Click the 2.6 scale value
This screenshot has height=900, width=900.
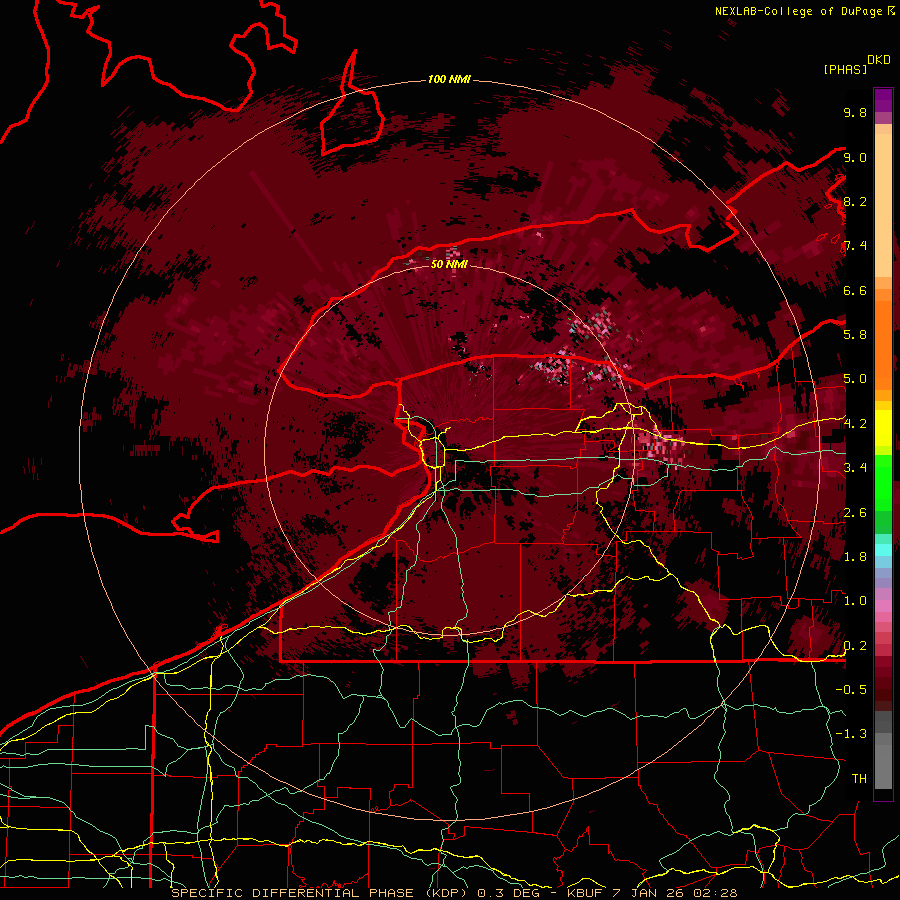click(x=855, y=512)
